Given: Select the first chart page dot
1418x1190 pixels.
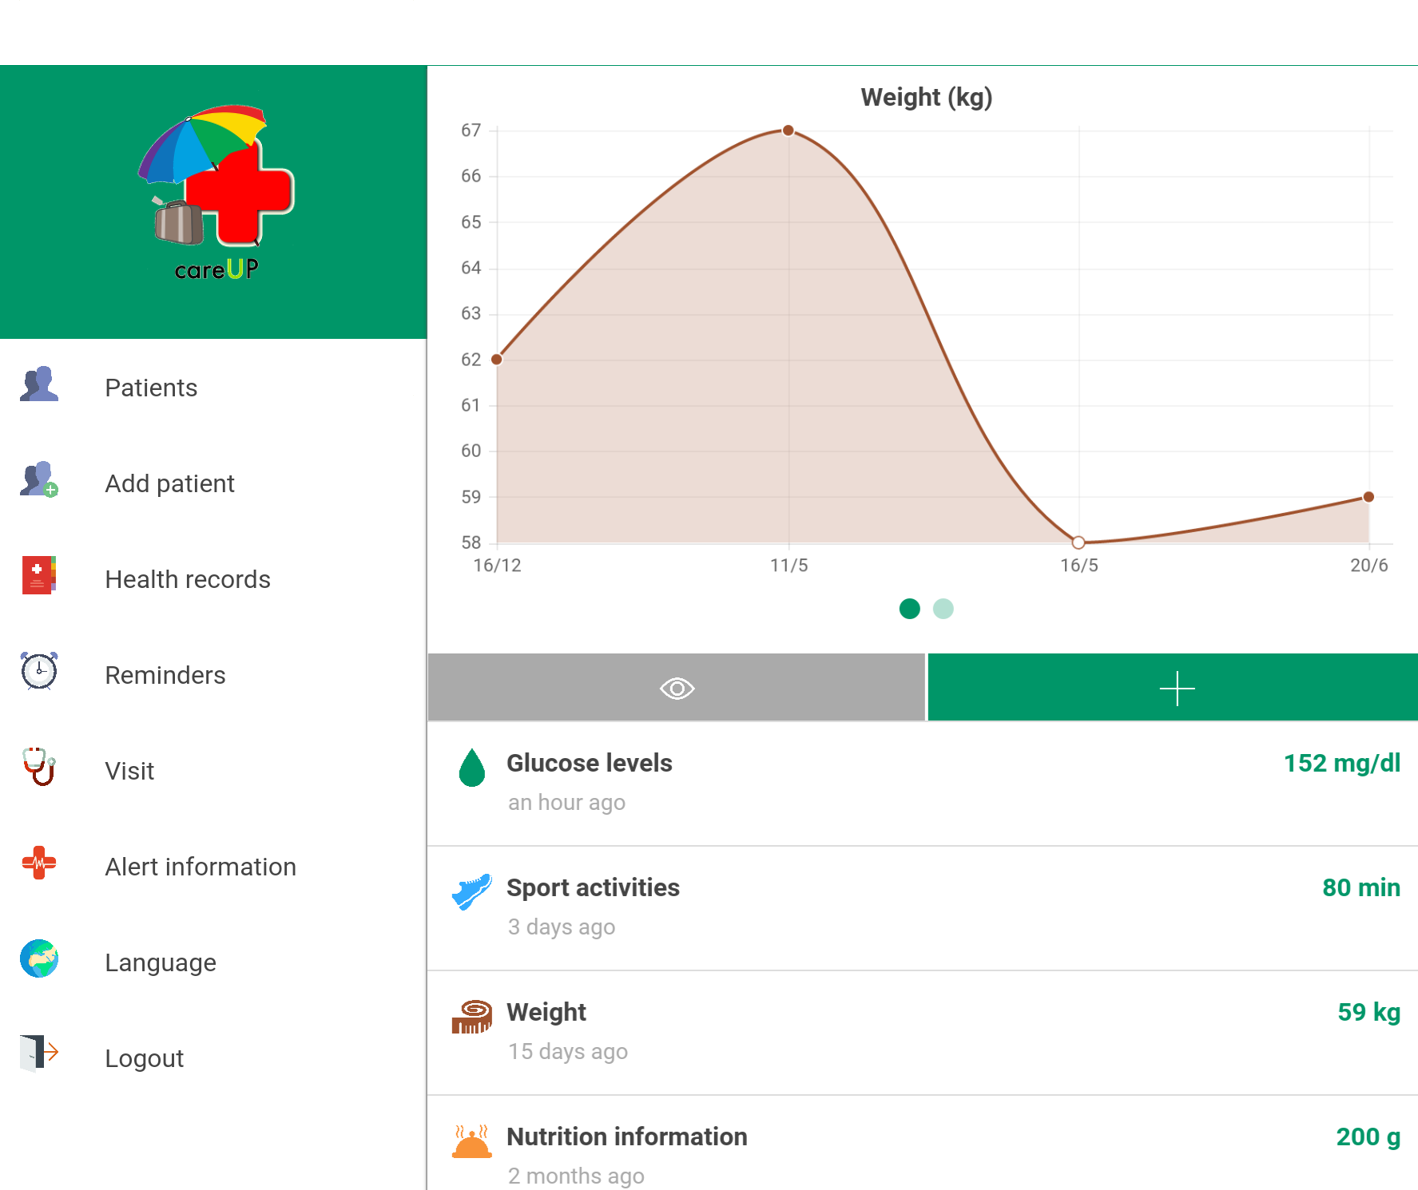Looking at the screenshot, I should click(x=909, y=609).
